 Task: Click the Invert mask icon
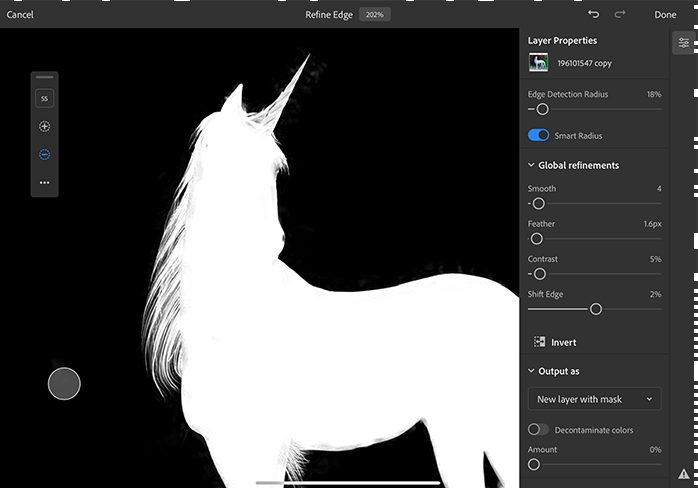coord(539,342)
